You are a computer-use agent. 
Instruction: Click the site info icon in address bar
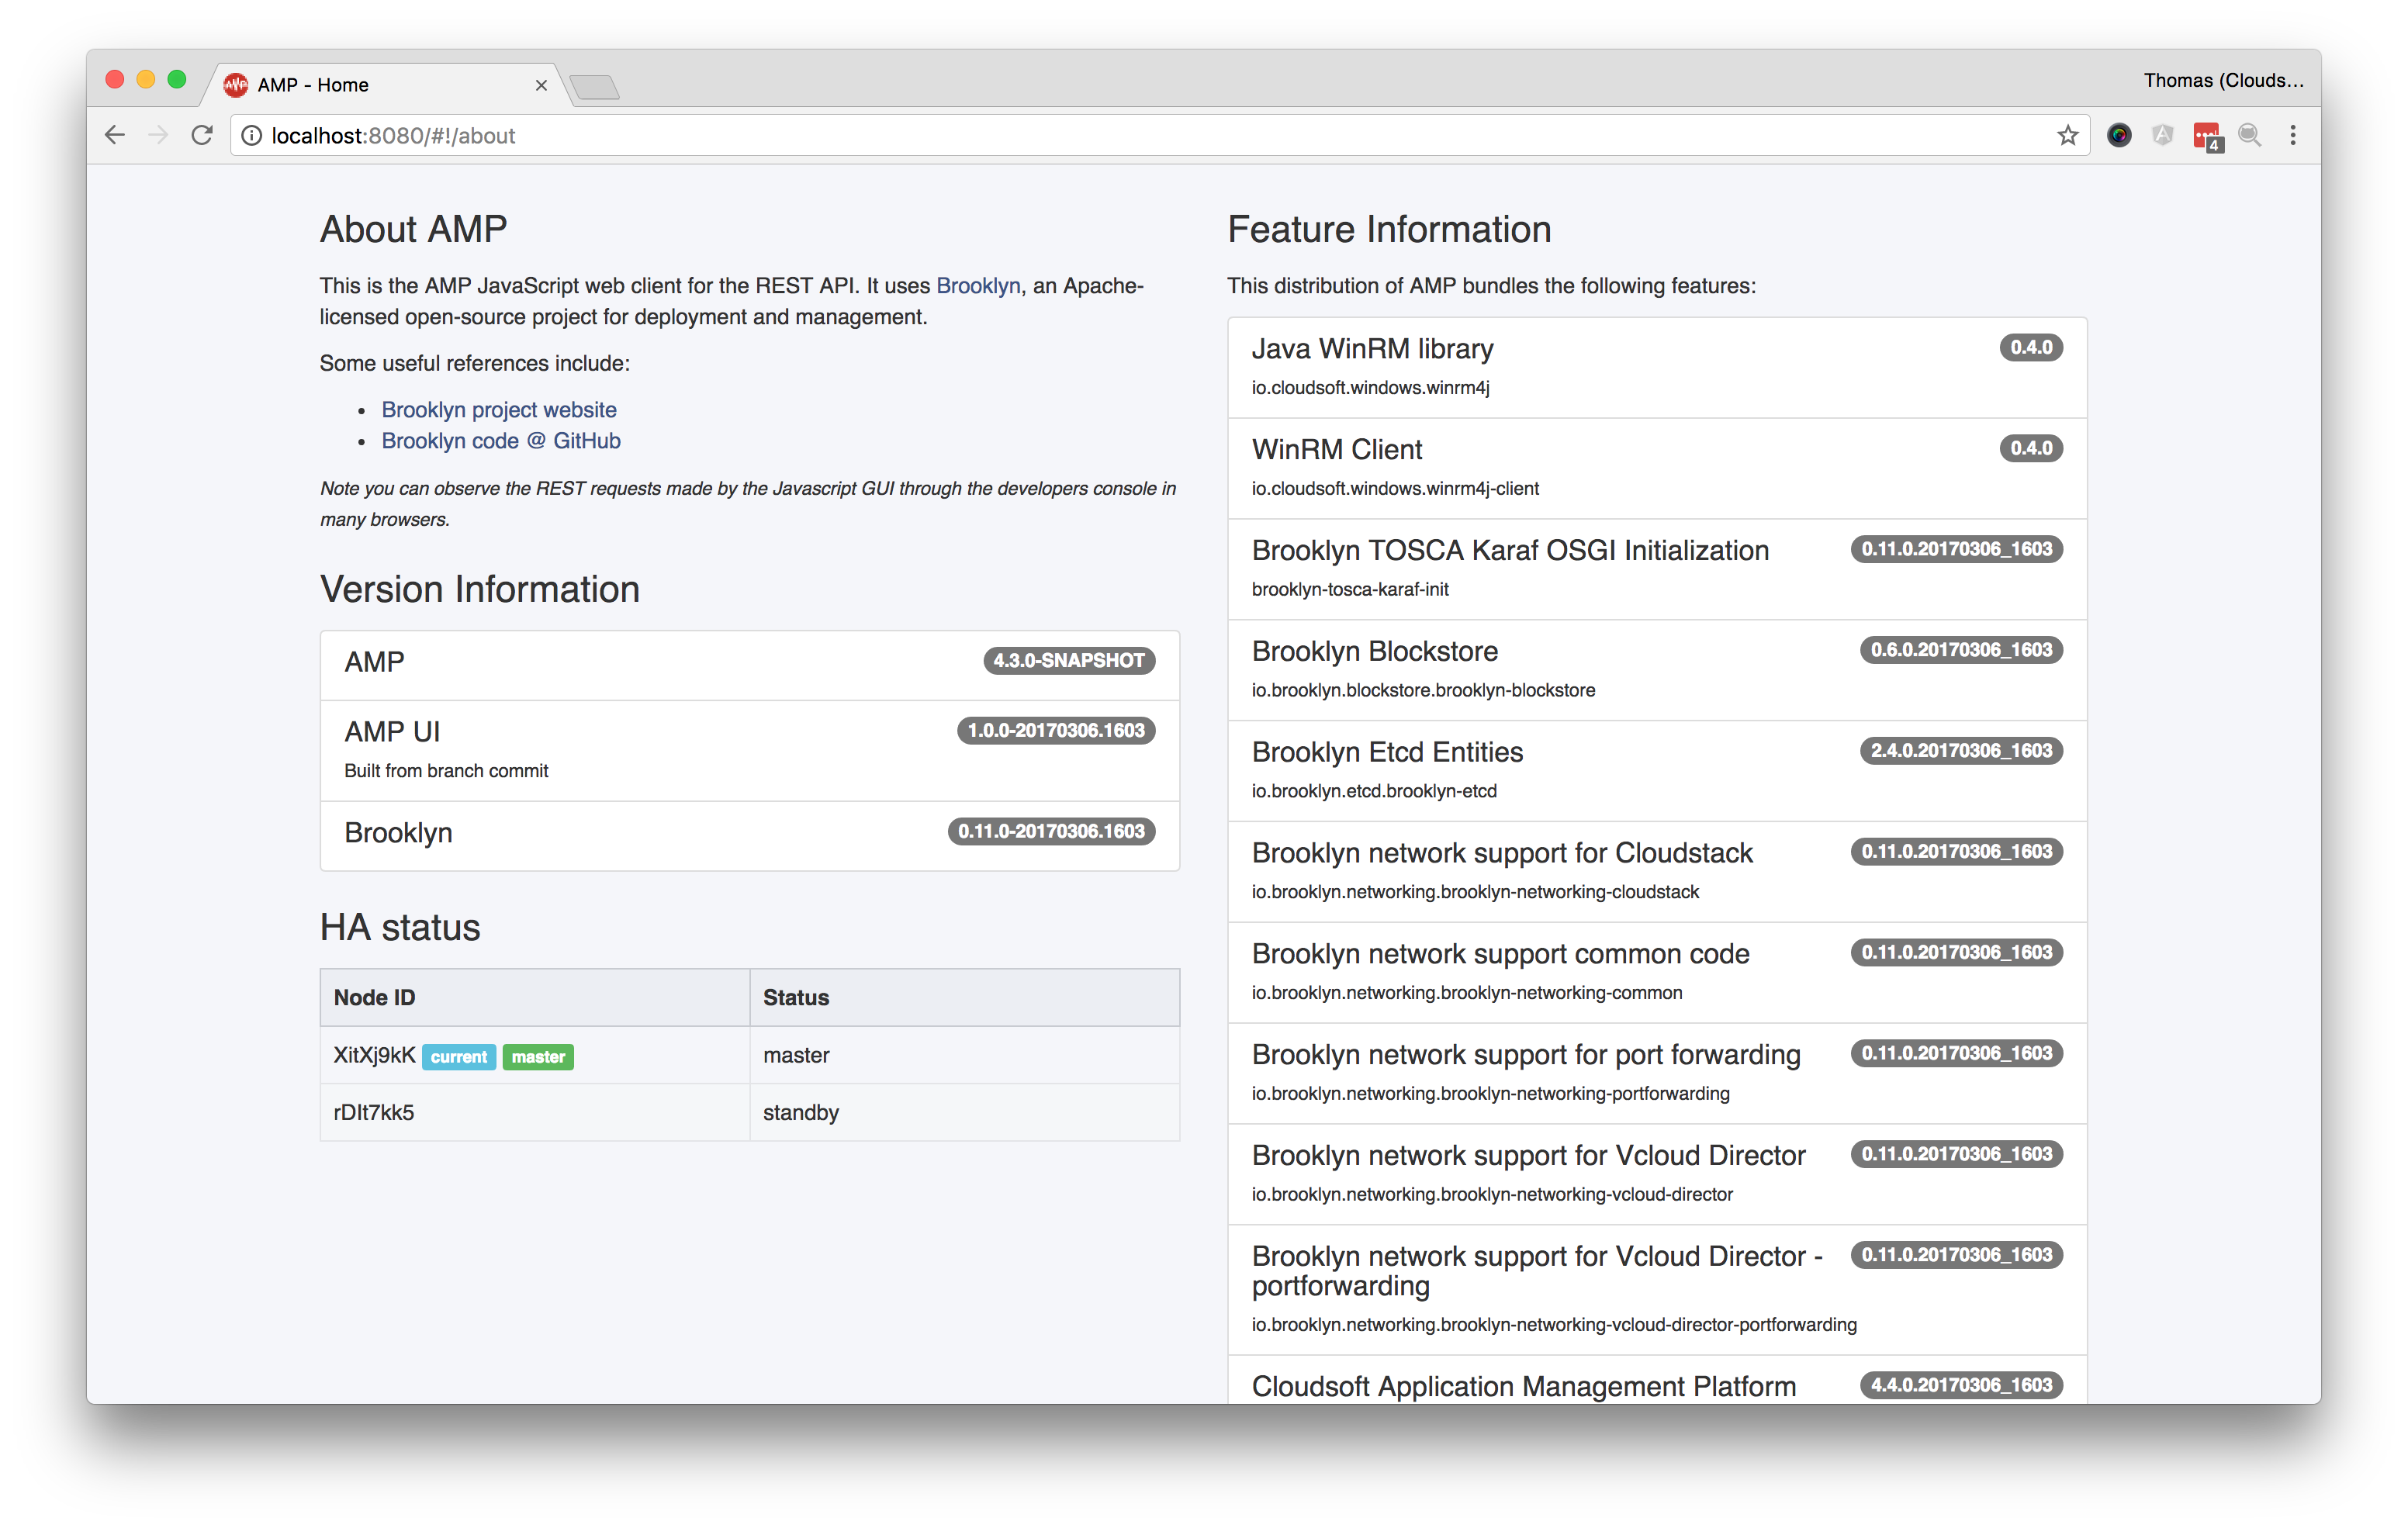tap(252, 135)
